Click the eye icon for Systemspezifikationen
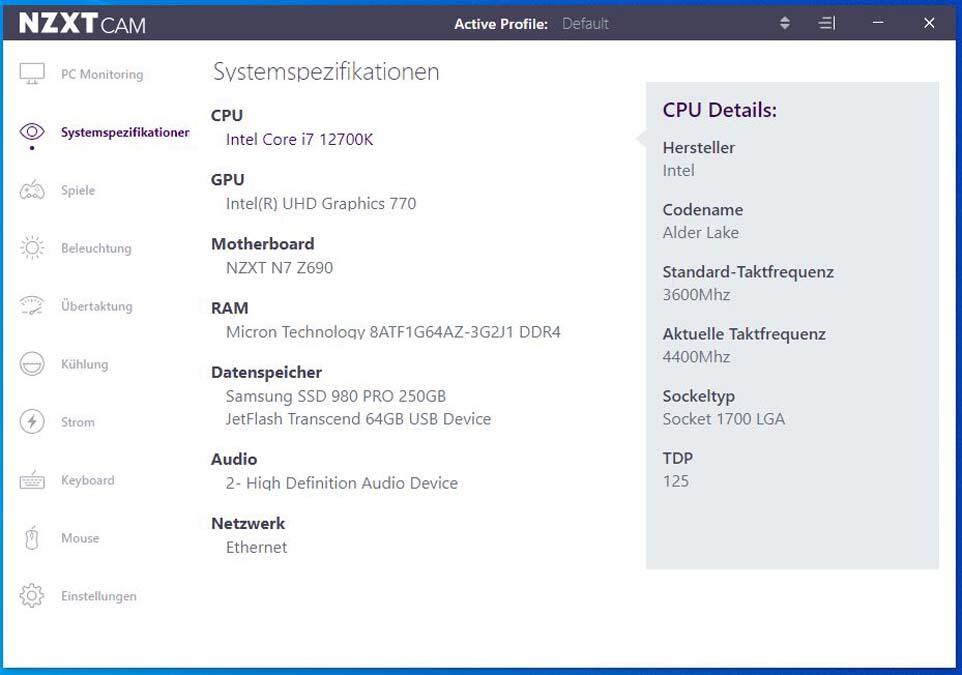962x675 pixels. click(32, 131)
